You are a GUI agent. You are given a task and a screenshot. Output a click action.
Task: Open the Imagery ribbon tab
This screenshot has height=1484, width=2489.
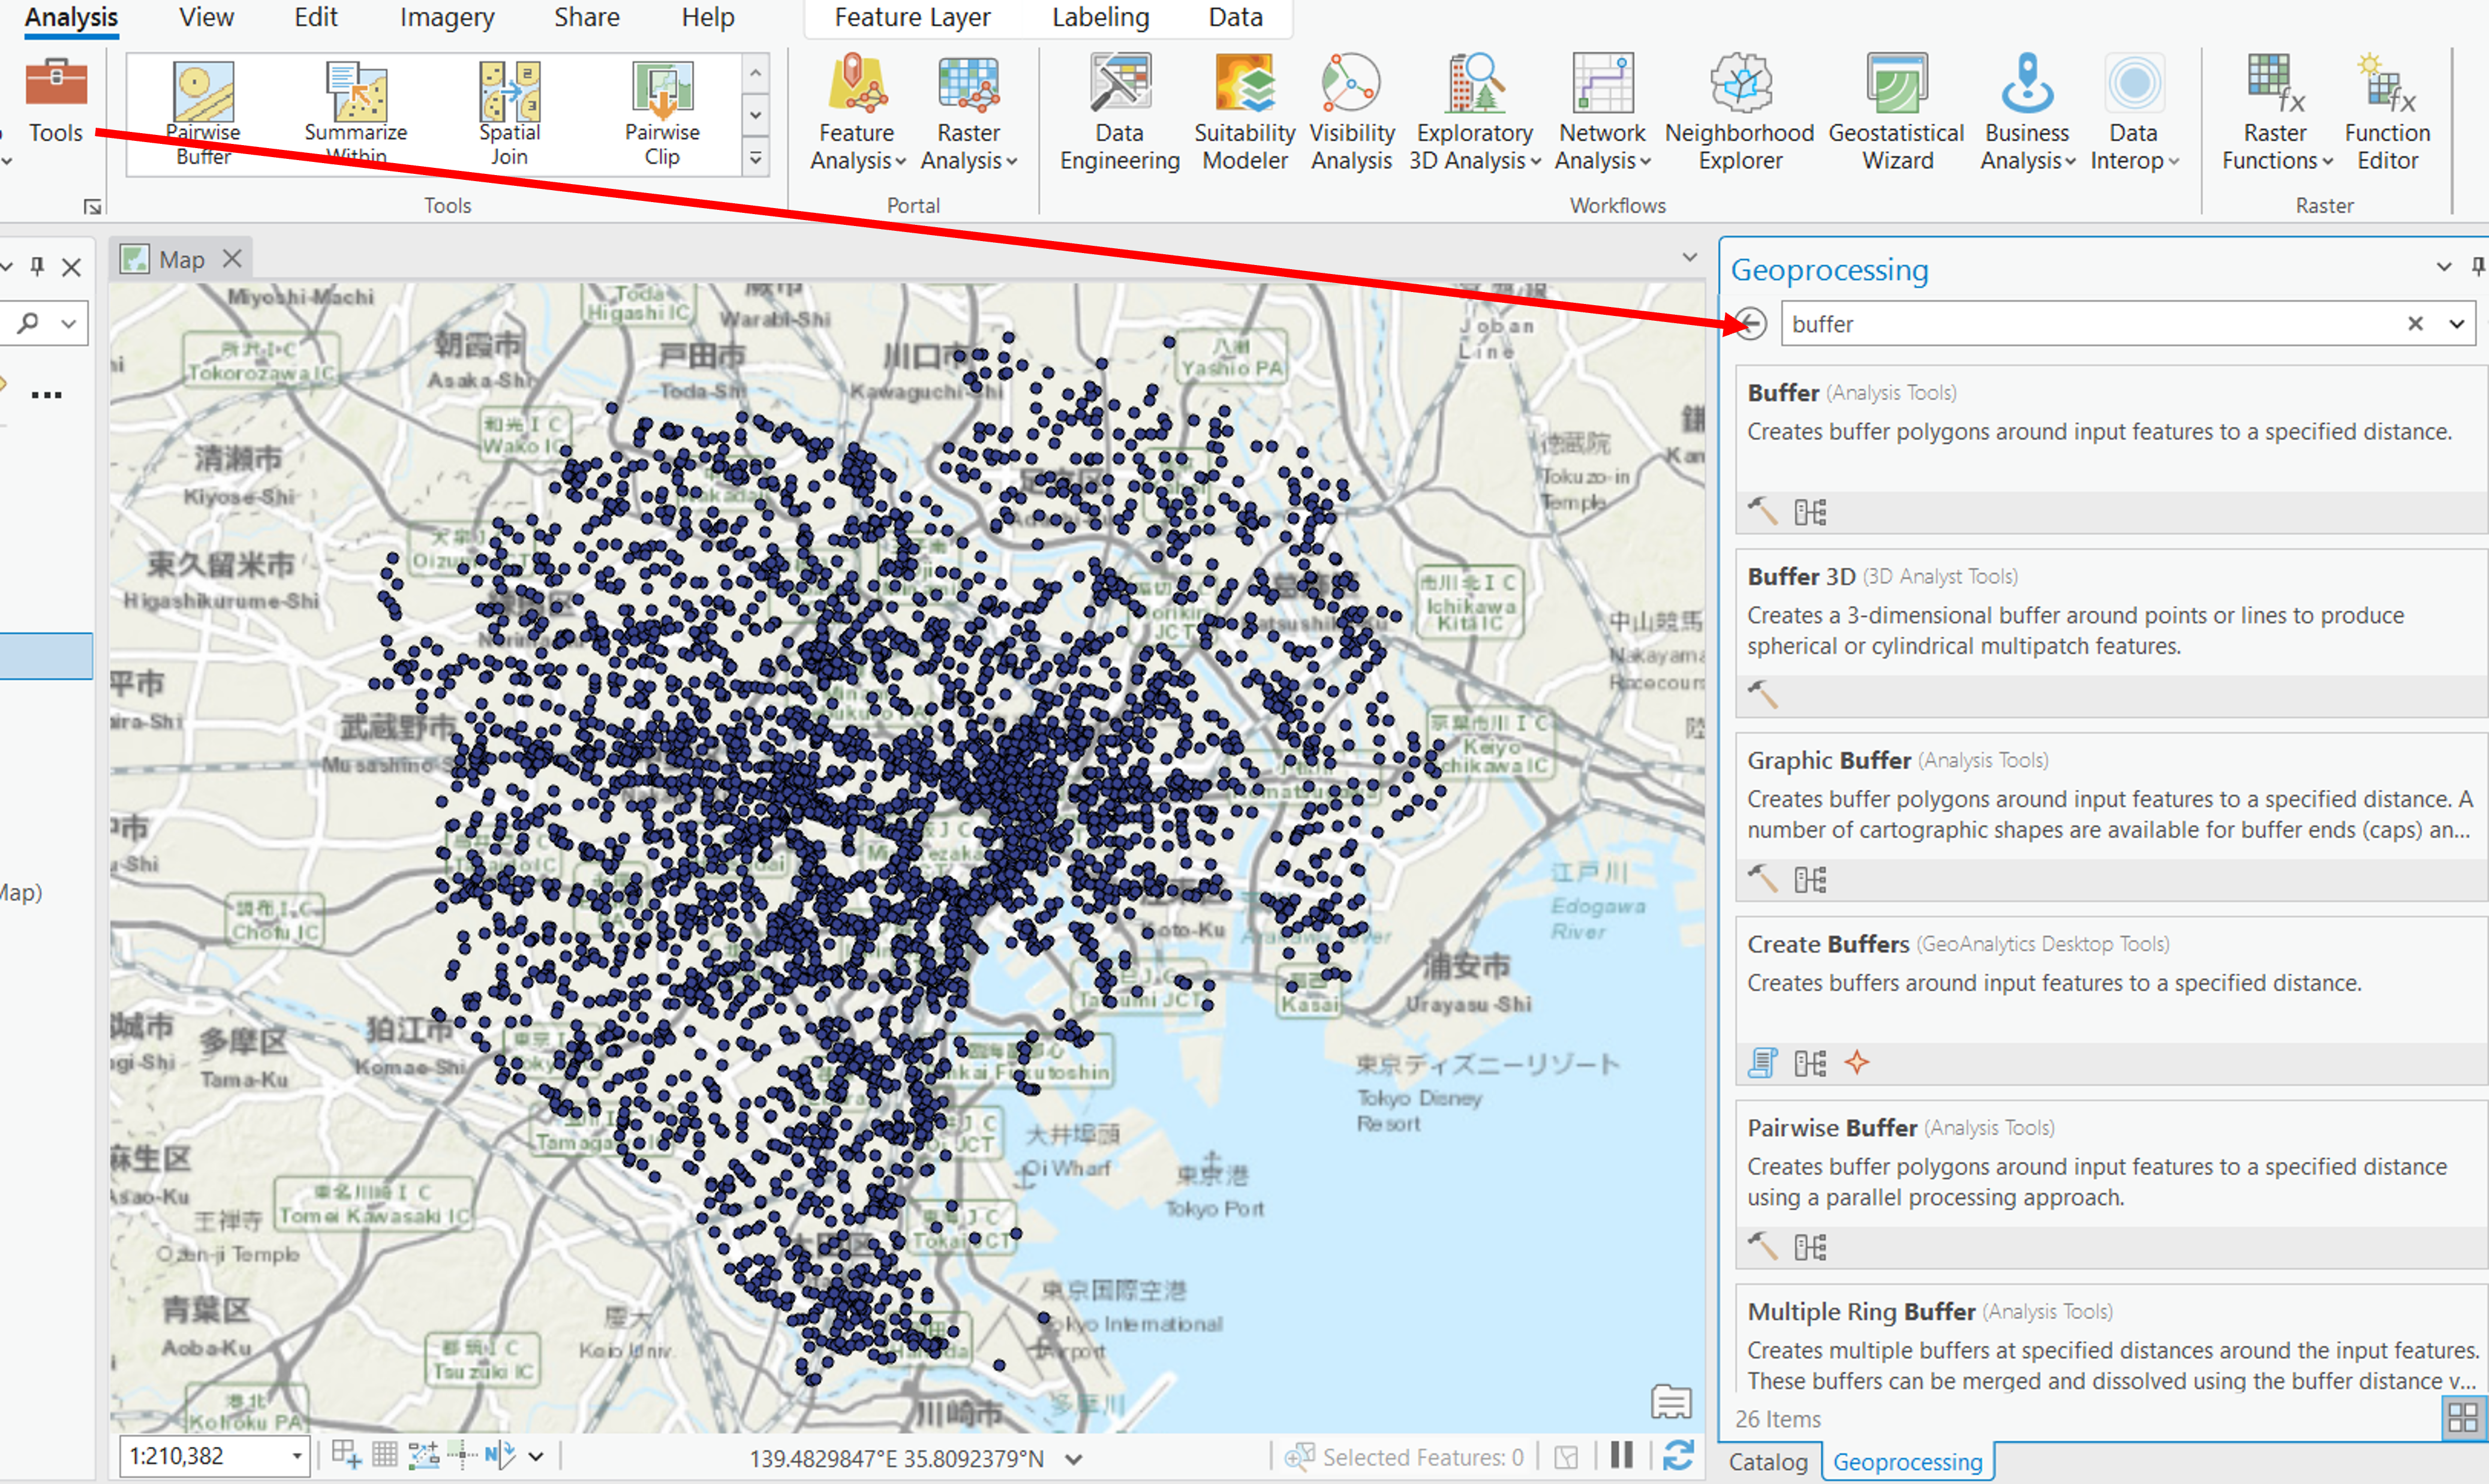click(447, 17)
